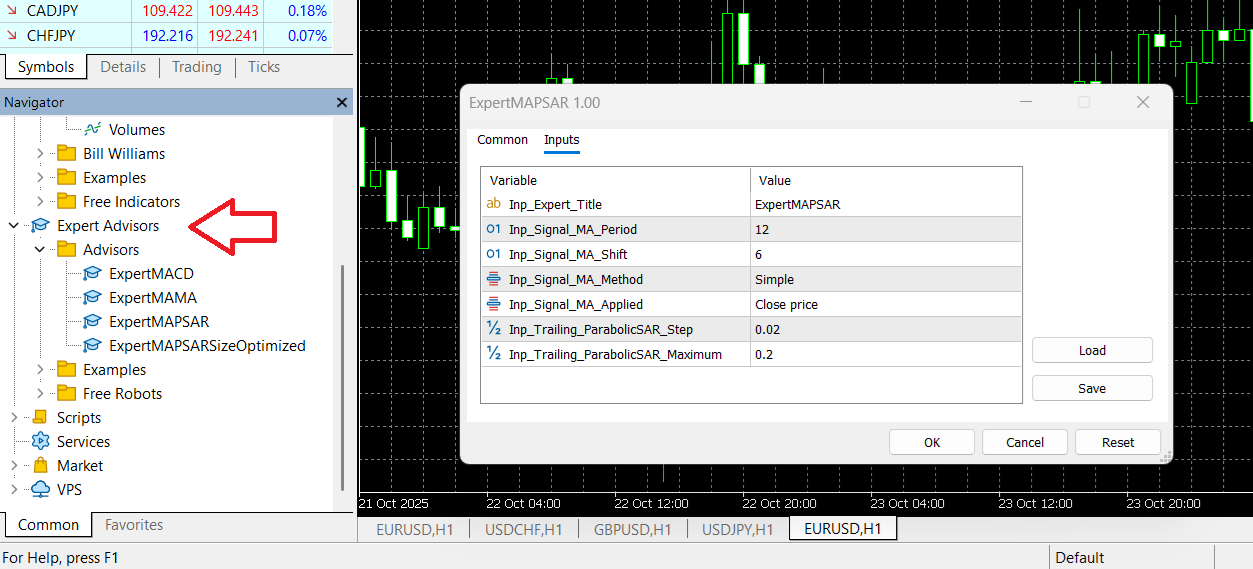This screenshot has height=569, width=1253.
Task: Click the CADJPY down-arrow icon
Action: point(11,10)
